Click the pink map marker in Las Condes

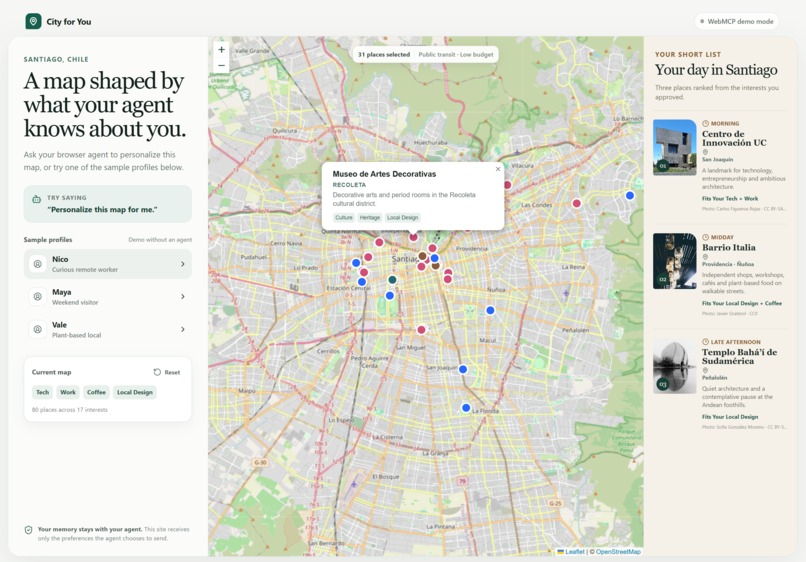click(x=577, y=203)
